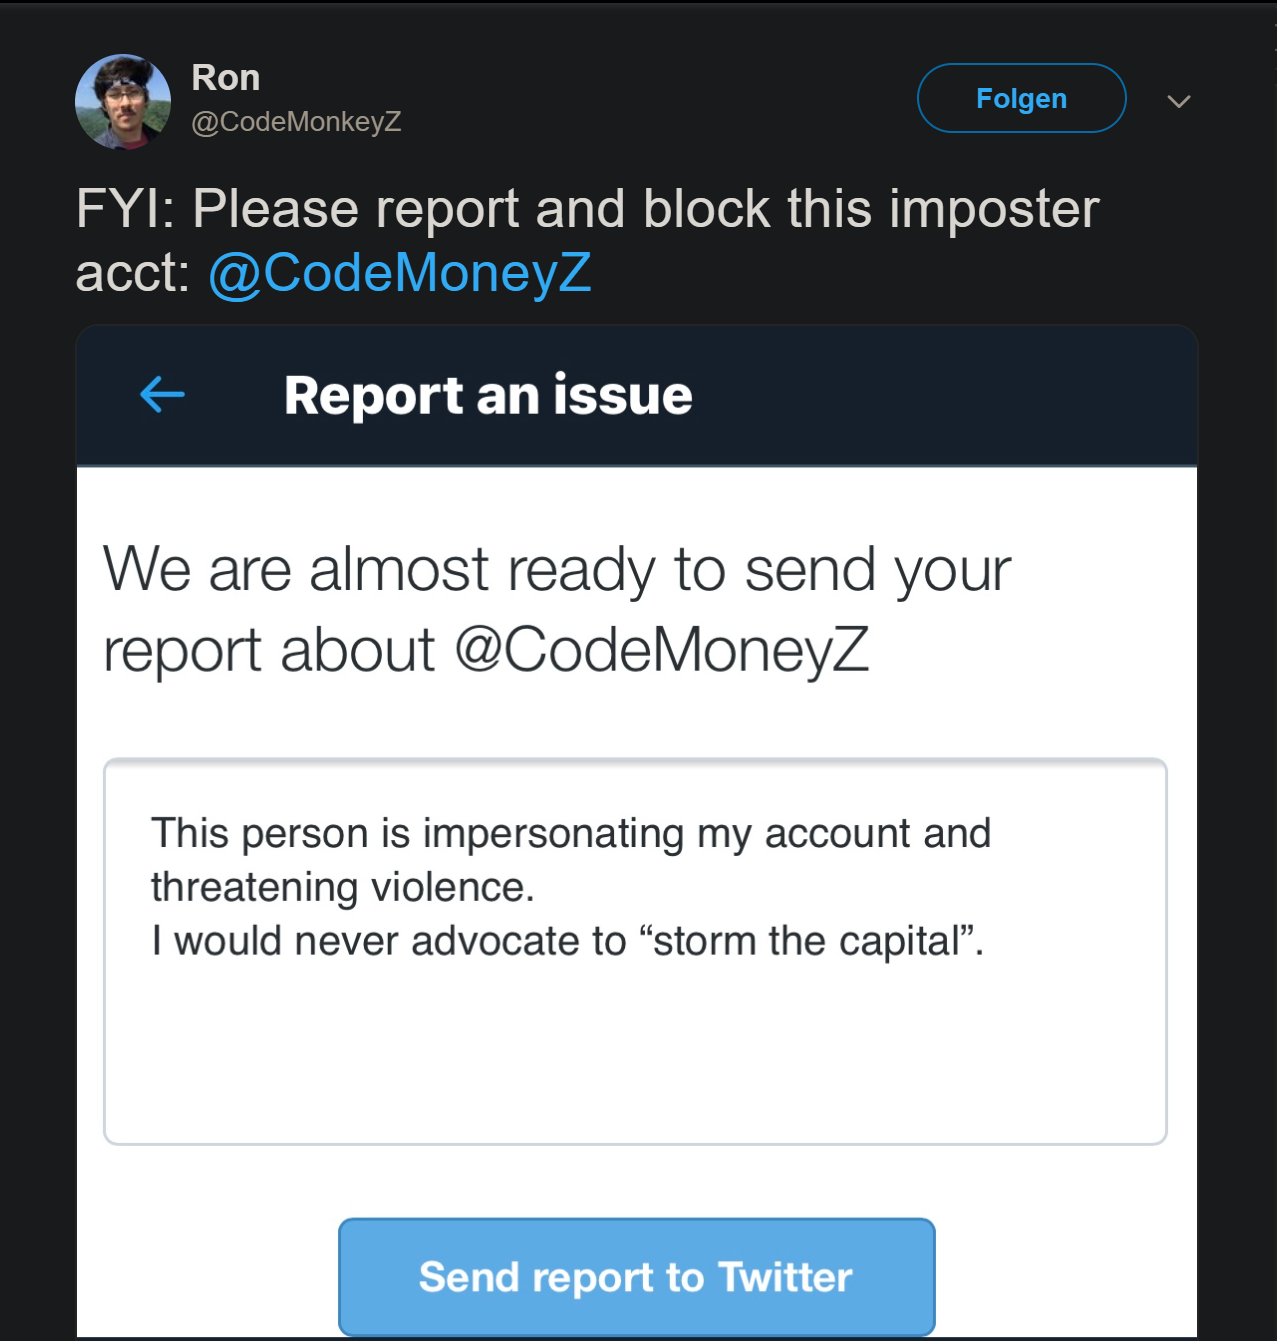Open the @CodeMoneyZ mention link in tweet
The width and height of the screenshot is (1277, 1341).
point(400,273)
